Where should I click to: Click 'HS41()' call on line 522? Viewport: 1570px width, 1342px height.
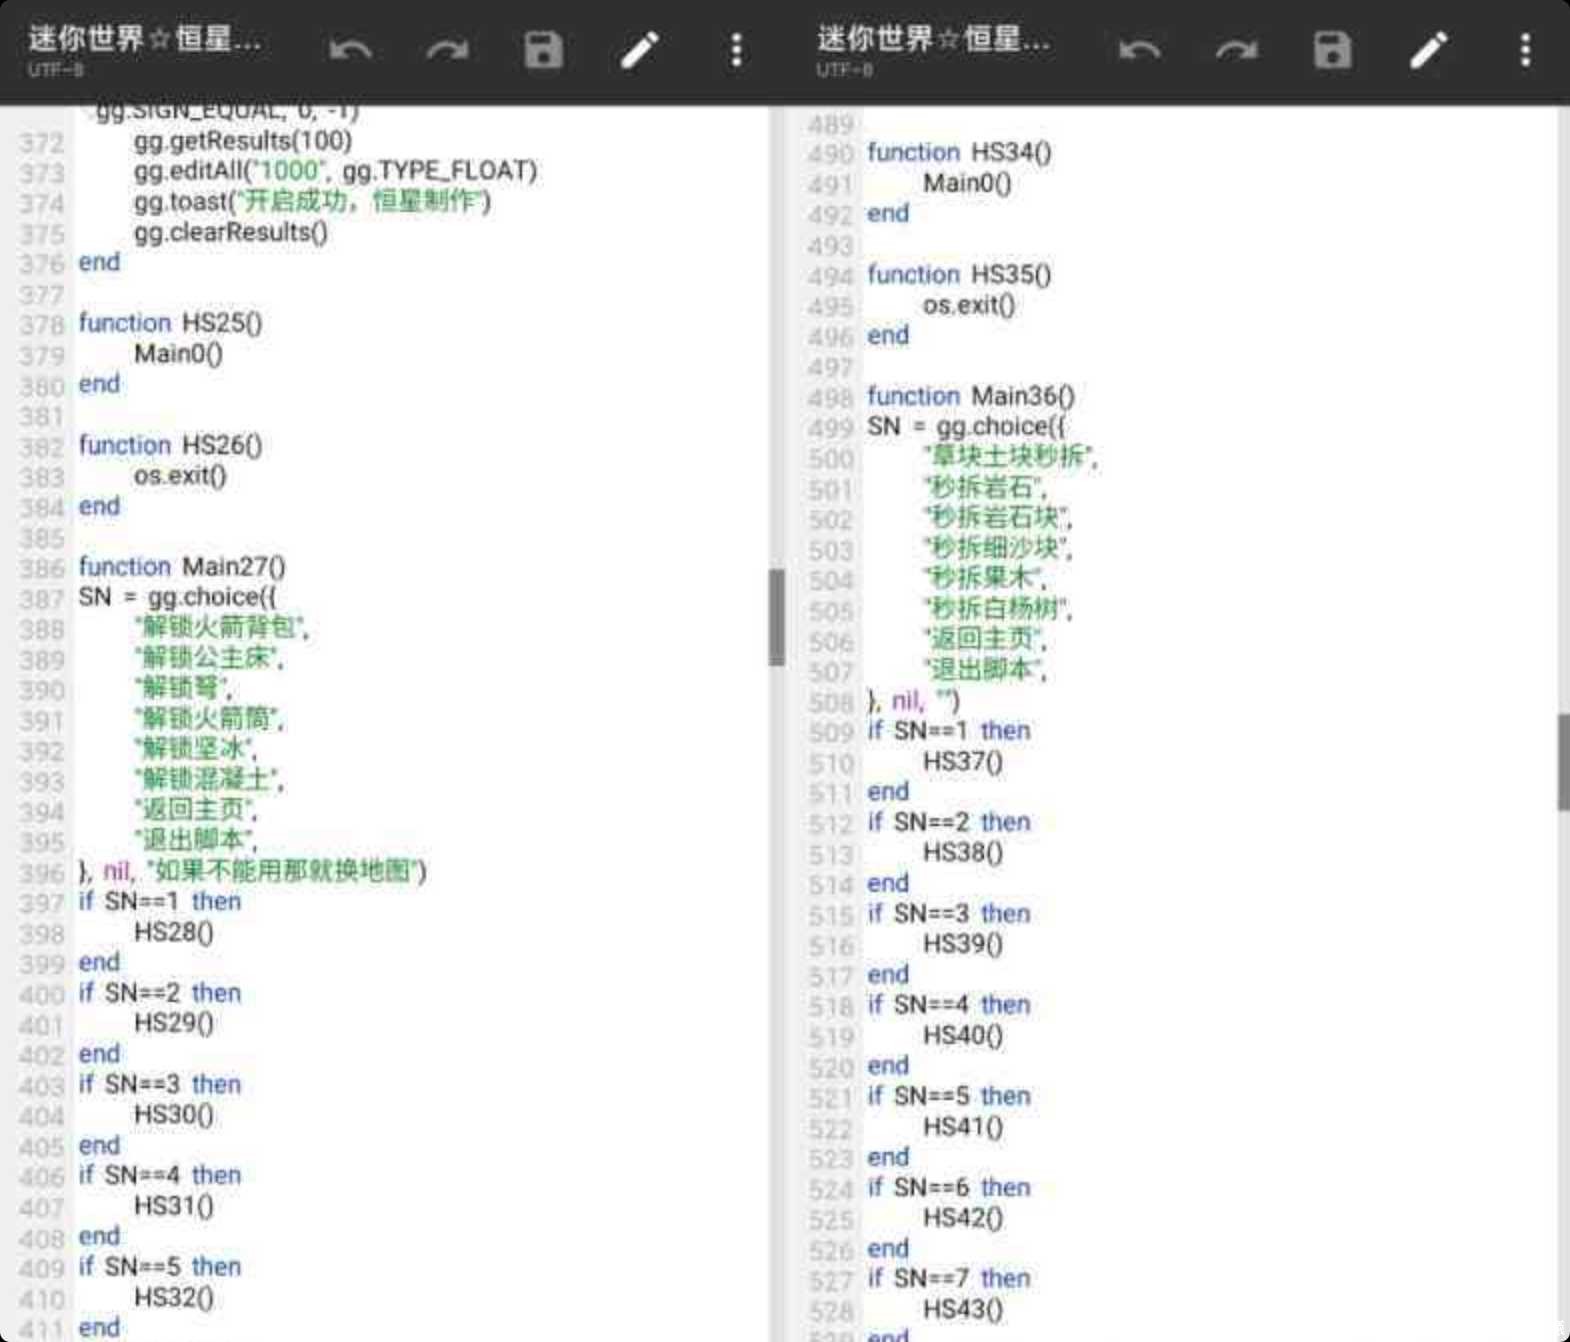point(963,1127)
